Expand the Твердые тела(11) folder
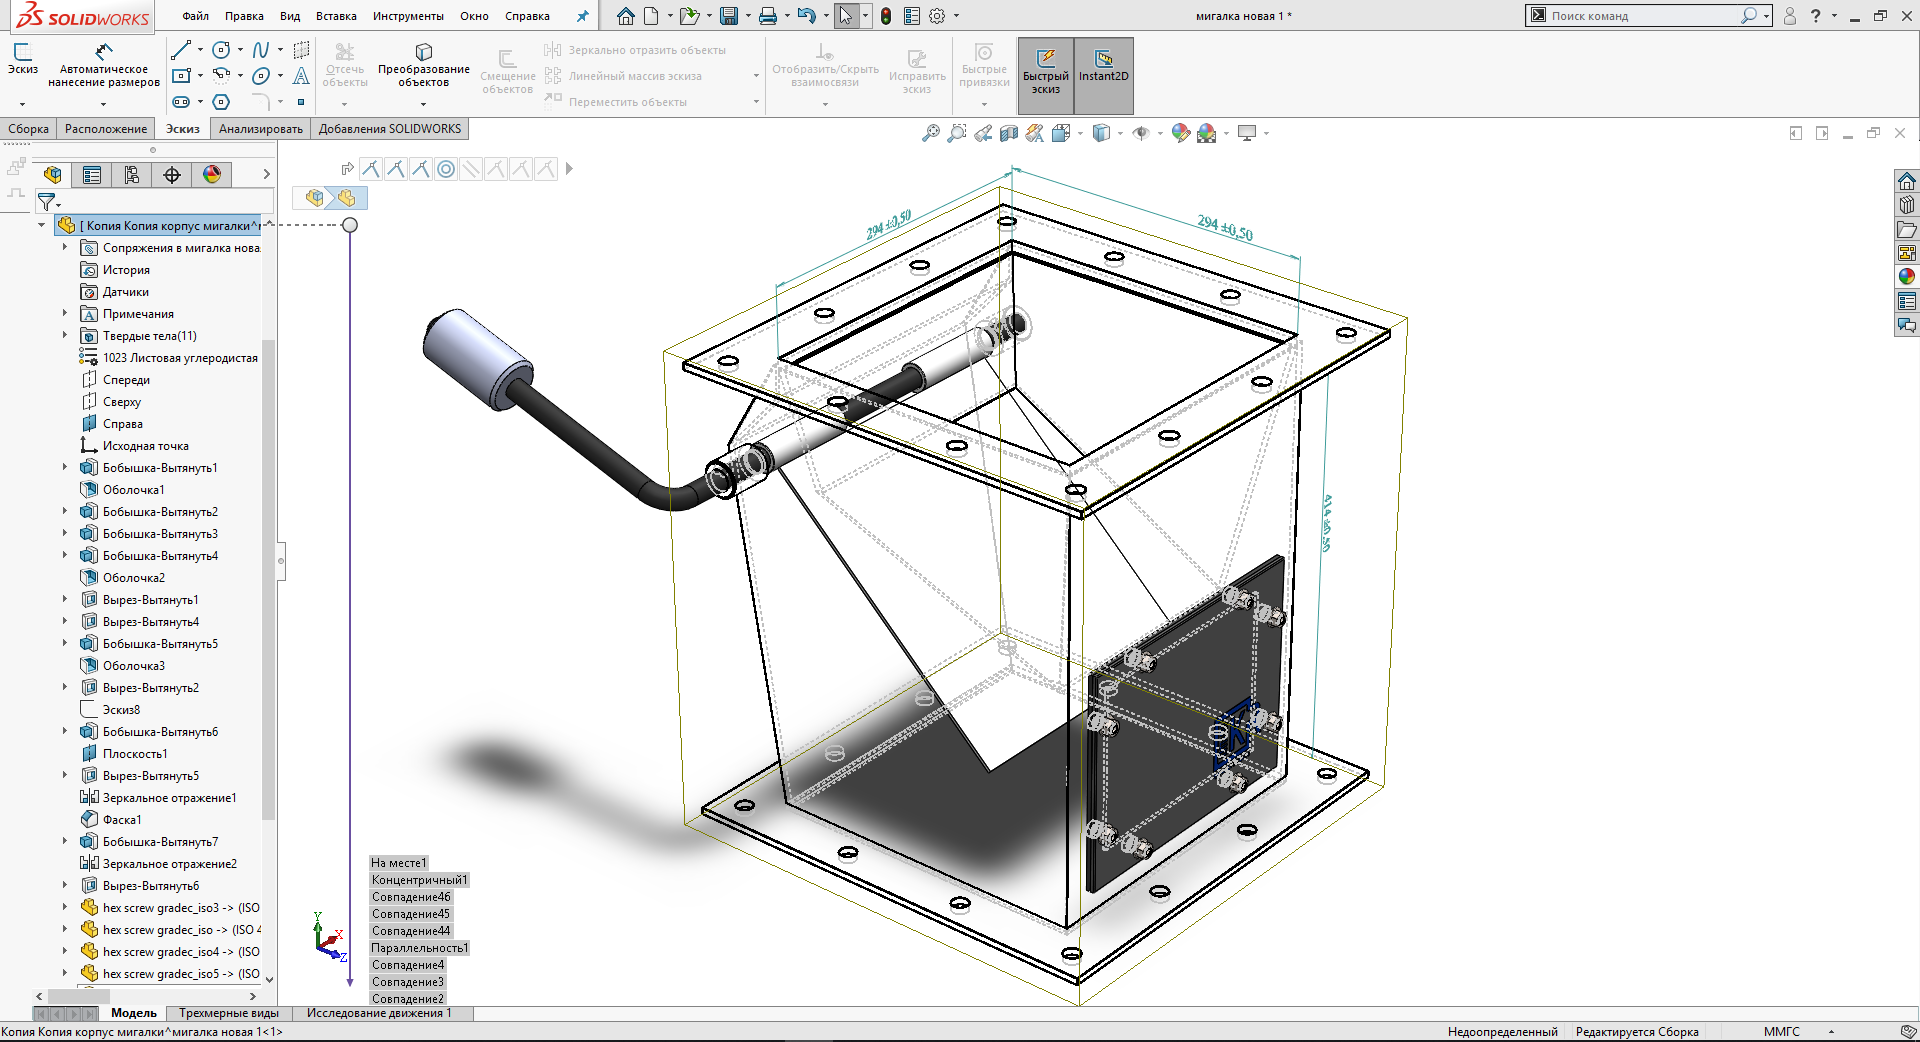The width and height of the screenshot is (1920, 1042). click(x=65, y=336)
